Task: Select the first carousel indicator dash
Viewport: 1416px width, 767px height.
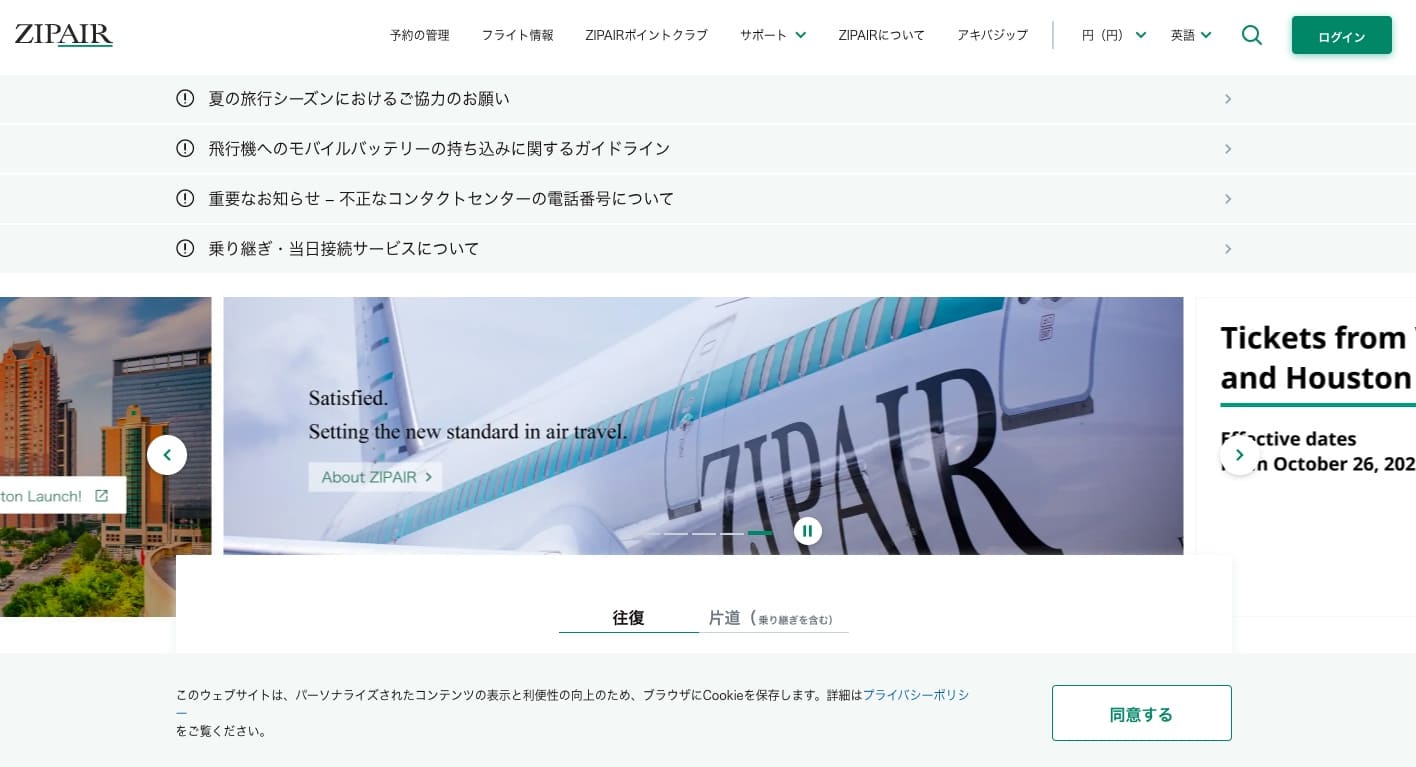Action: coord(648,533)
